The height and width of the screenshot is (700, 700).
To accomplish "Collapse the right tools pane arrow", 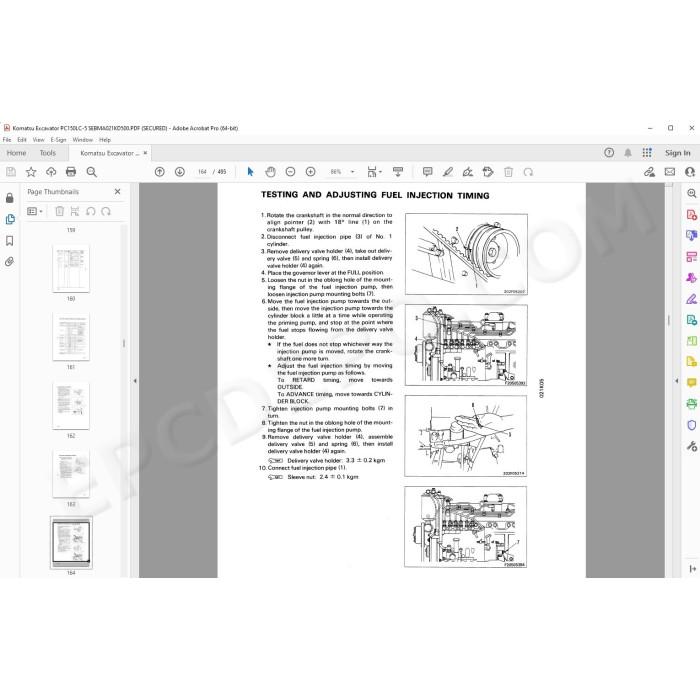I will click(677, 381).
